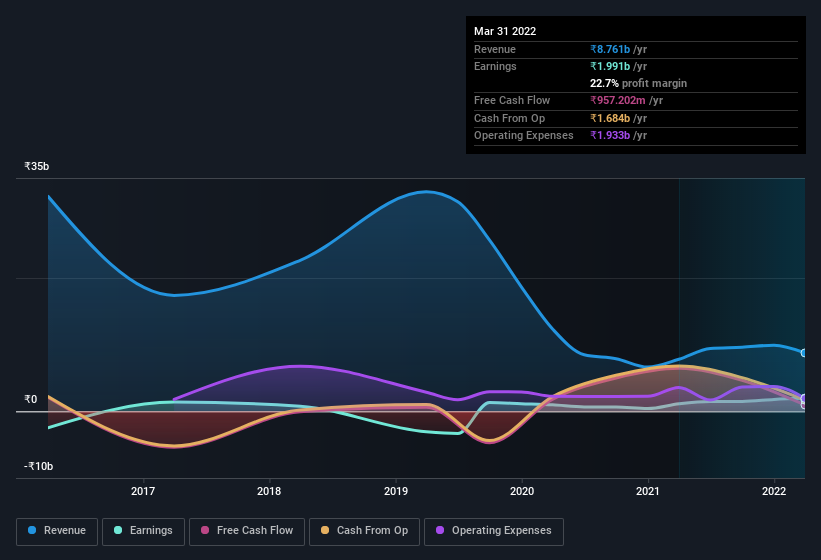Image resolution: width=821 pixels, height=560 pixels.
Task: Click the 22.7% profit margin text
Action: coord(638,83)
